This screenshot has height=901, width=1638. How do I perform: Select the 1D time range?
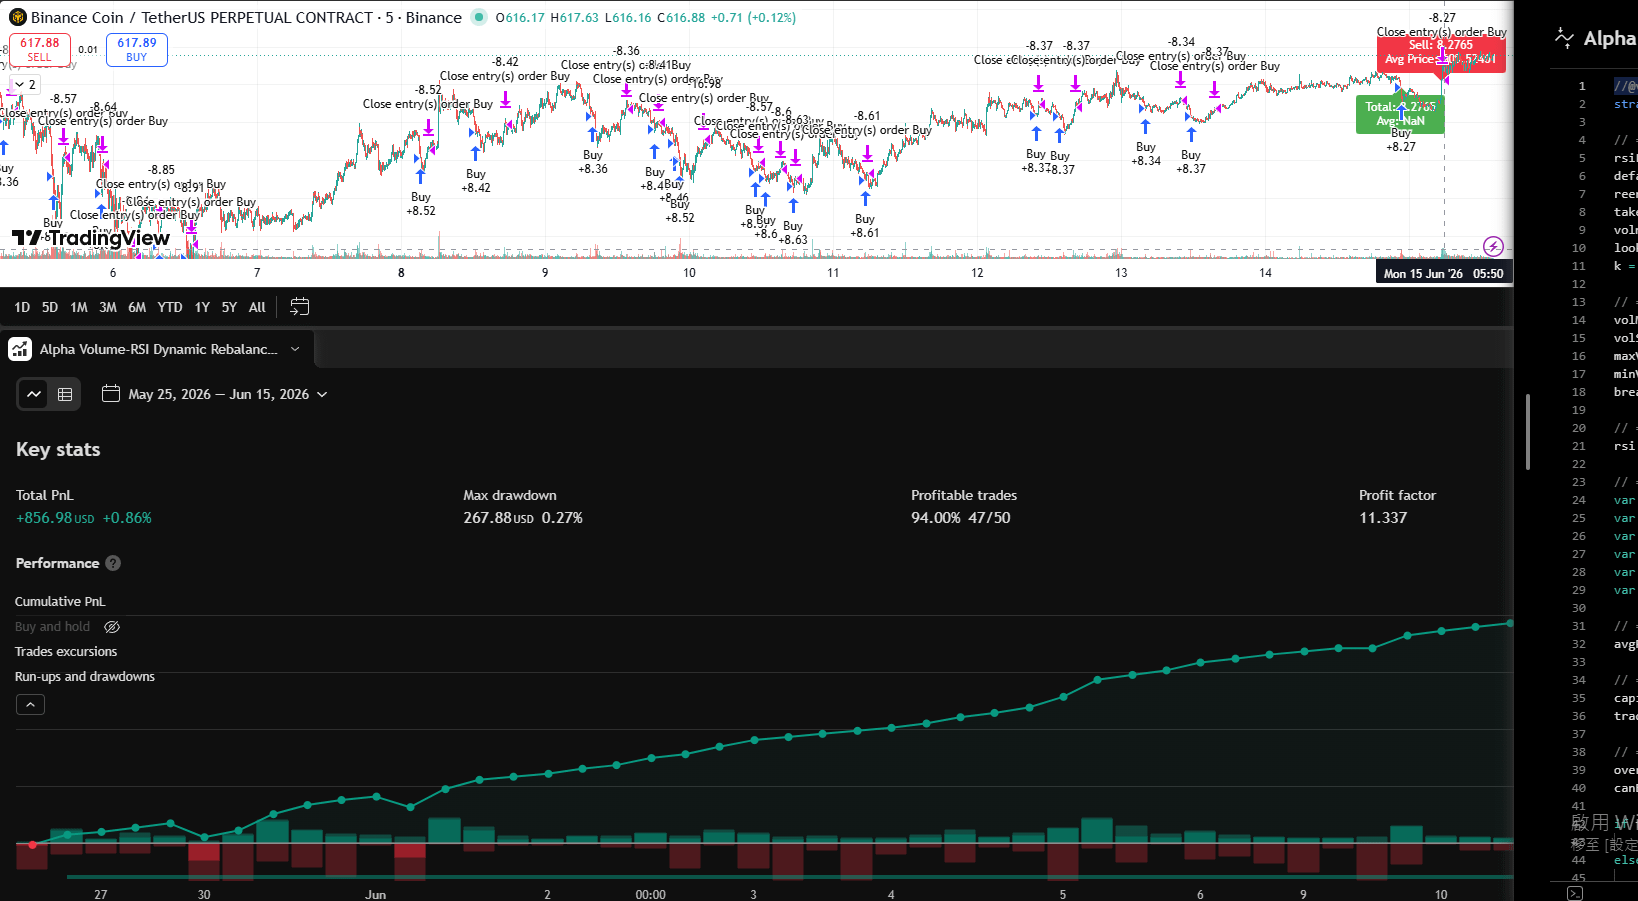coord(22,307)
